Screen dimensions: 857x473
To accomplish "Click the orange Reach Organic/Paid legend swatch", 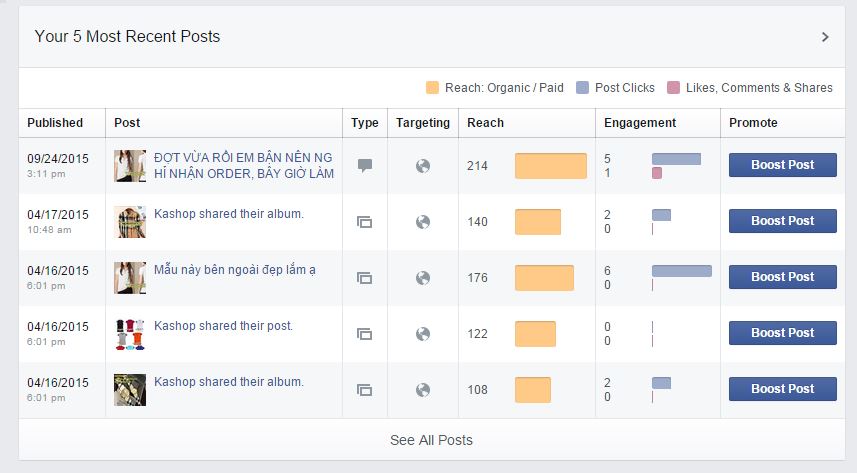I will [432, 88].
